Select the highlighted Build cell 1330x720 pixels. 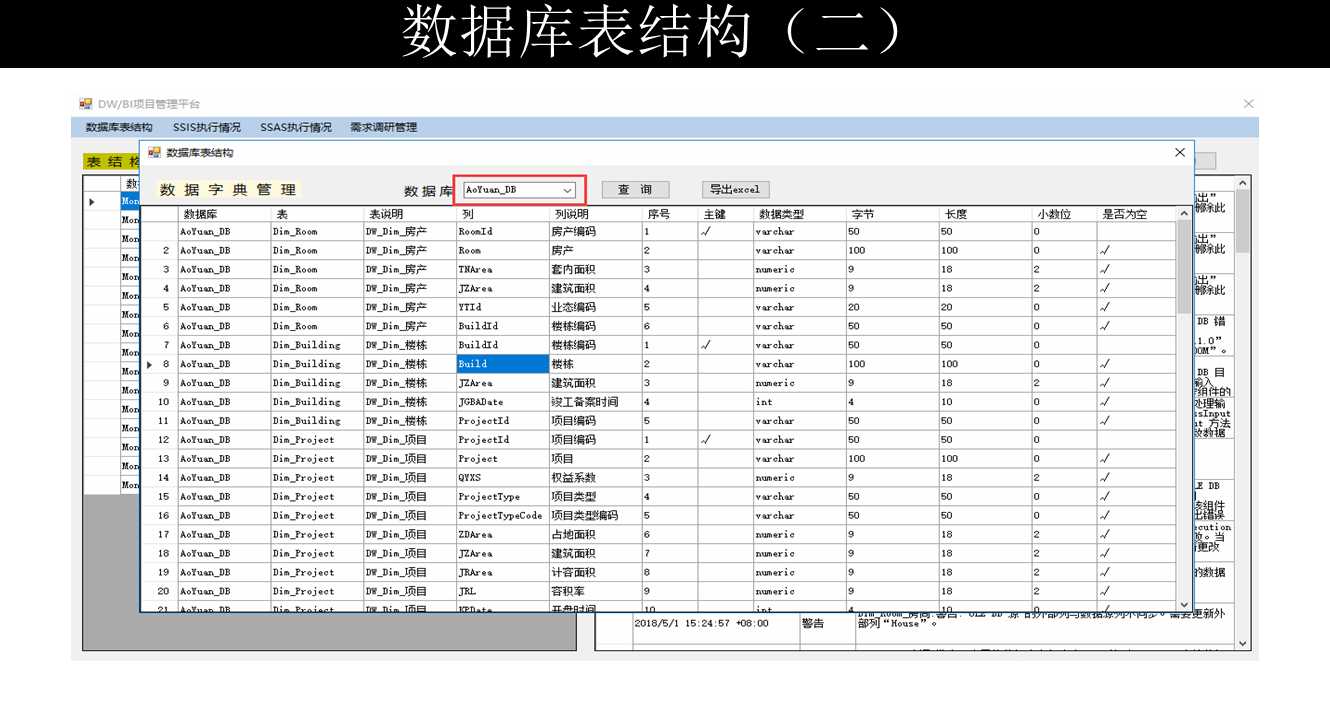click(502, 364)
